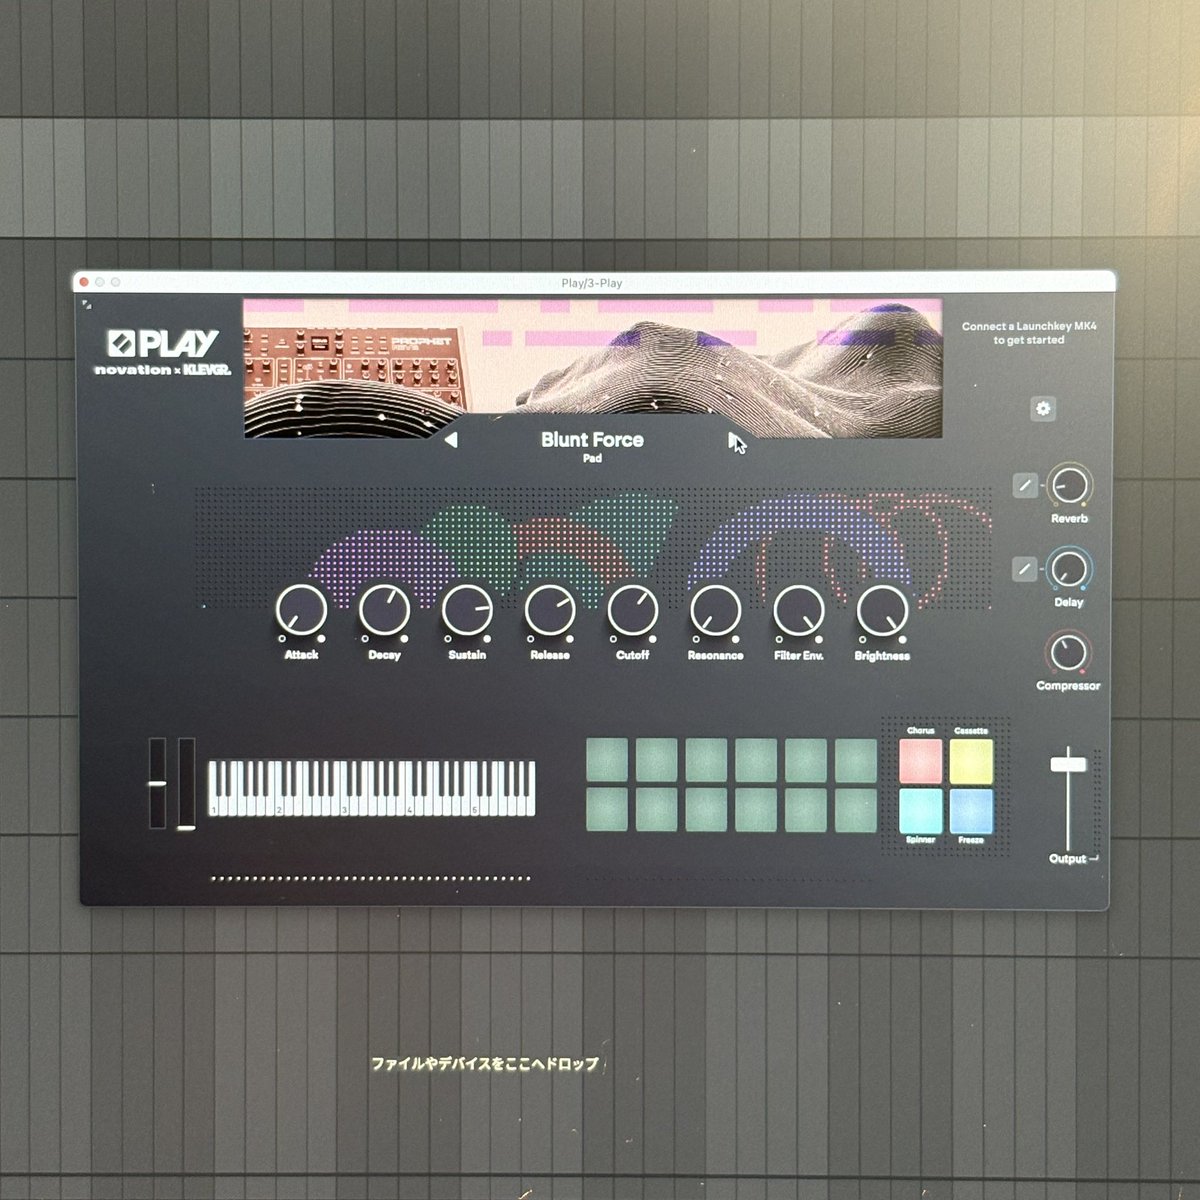This screenshot has height=1200, width=1200.
Task: Click the Filter Env. knob
Action: [799, 610]
